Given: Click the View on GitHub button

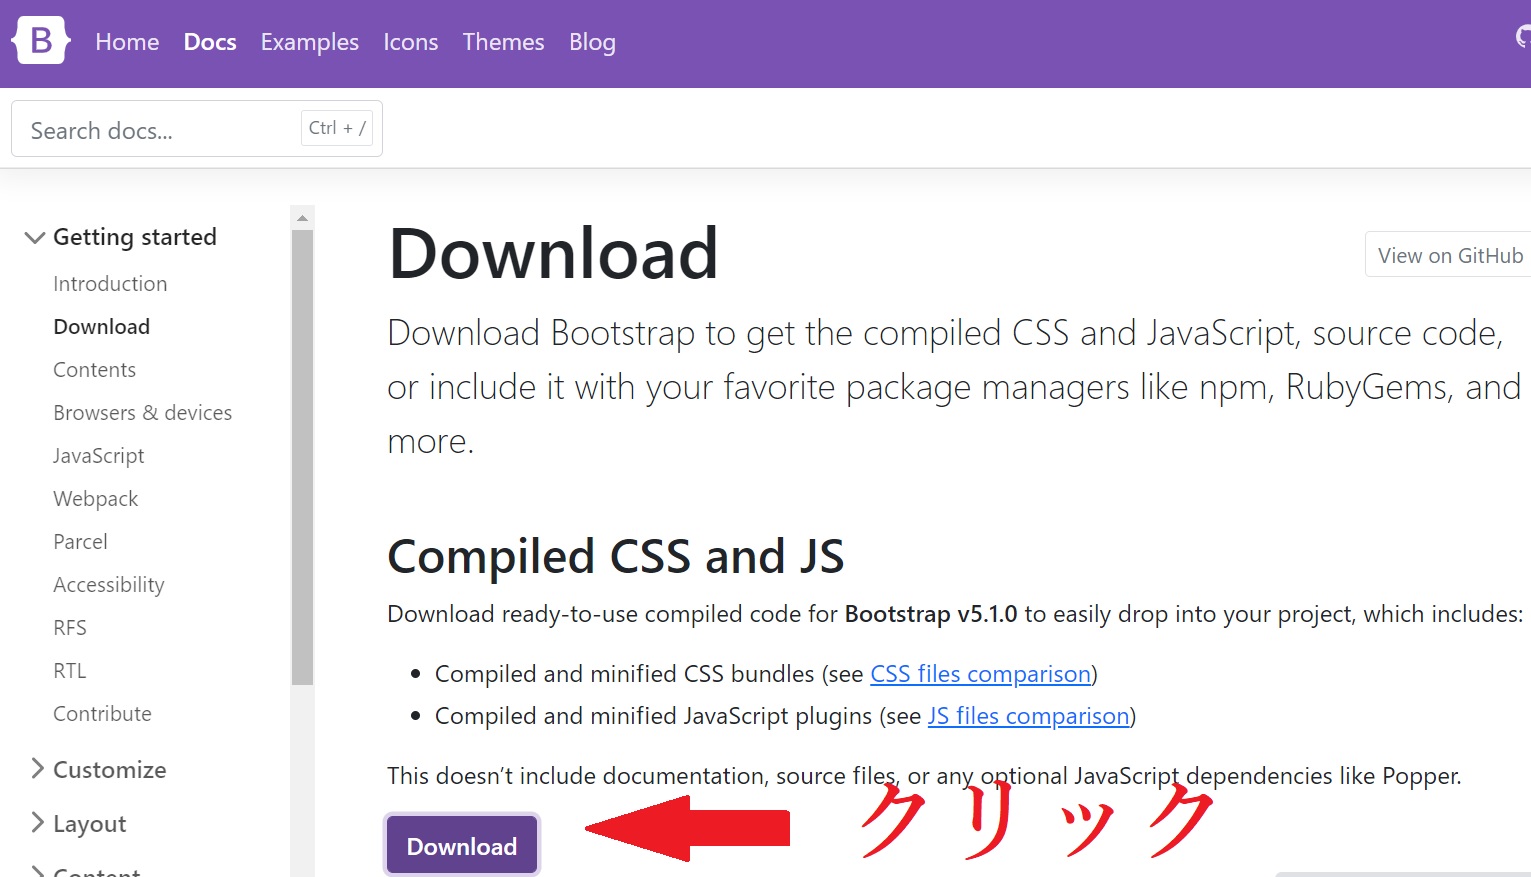Looking at the screenshot, I should (1448, 255).
